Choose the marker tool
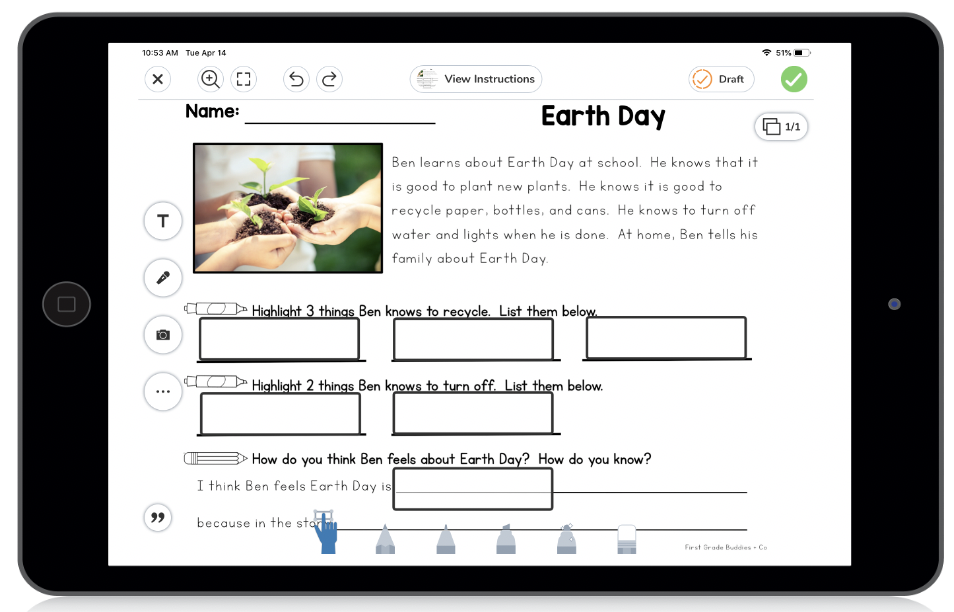Screen dimensions: 954x612 click(445, 540)
